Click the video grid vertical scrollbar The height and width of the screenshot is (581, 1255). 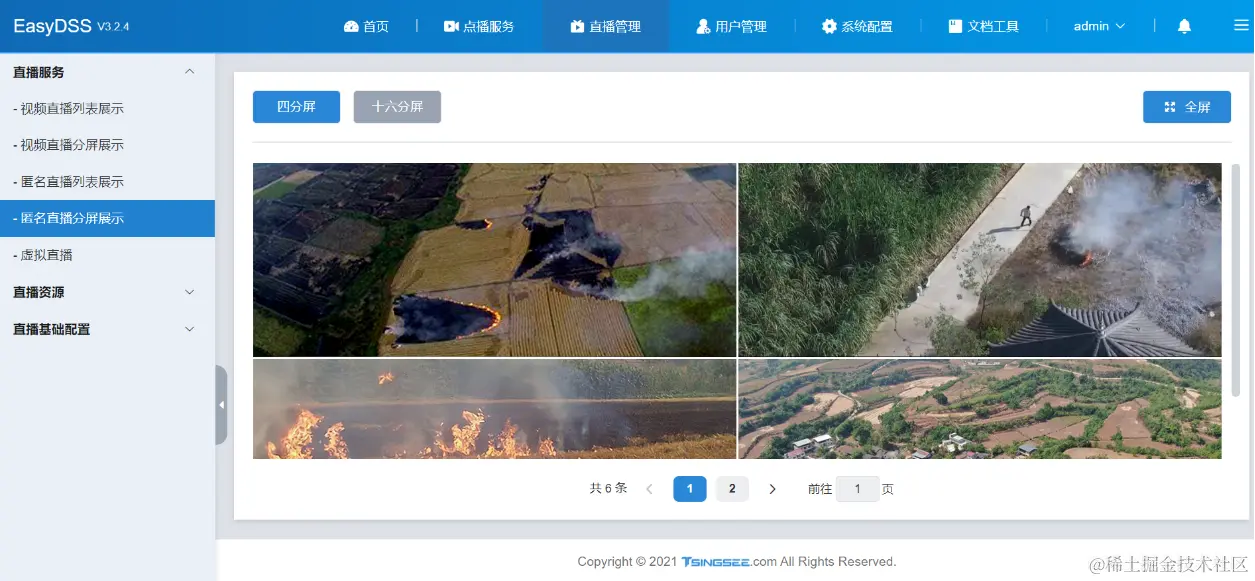click(1236, 280)
